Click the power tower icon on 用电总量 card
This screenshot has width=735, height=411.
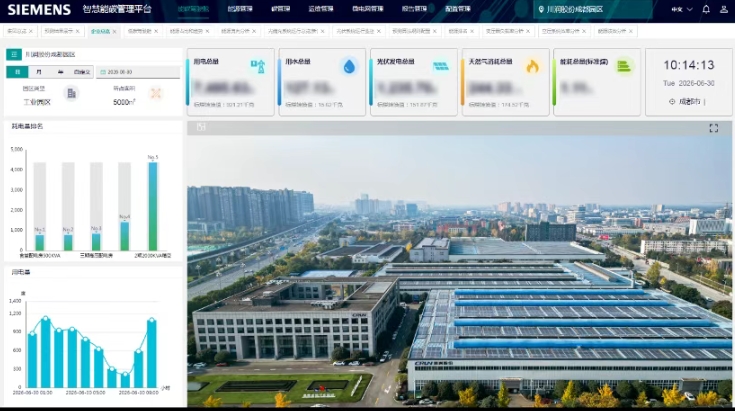click(258, 67)
